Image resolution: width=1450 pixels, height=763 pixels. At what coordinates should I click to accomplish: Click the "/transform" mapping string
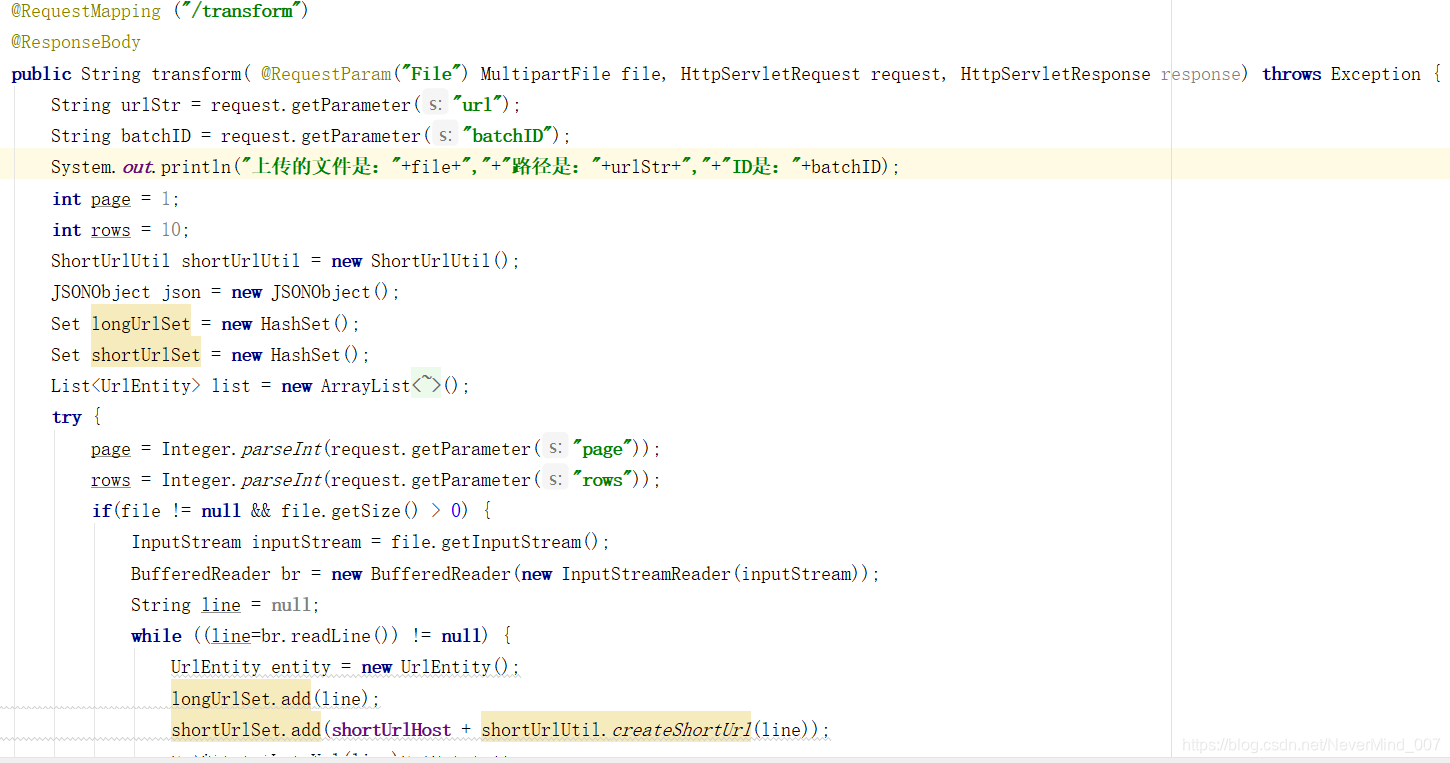pyautogui.click(x=240, y=11)
